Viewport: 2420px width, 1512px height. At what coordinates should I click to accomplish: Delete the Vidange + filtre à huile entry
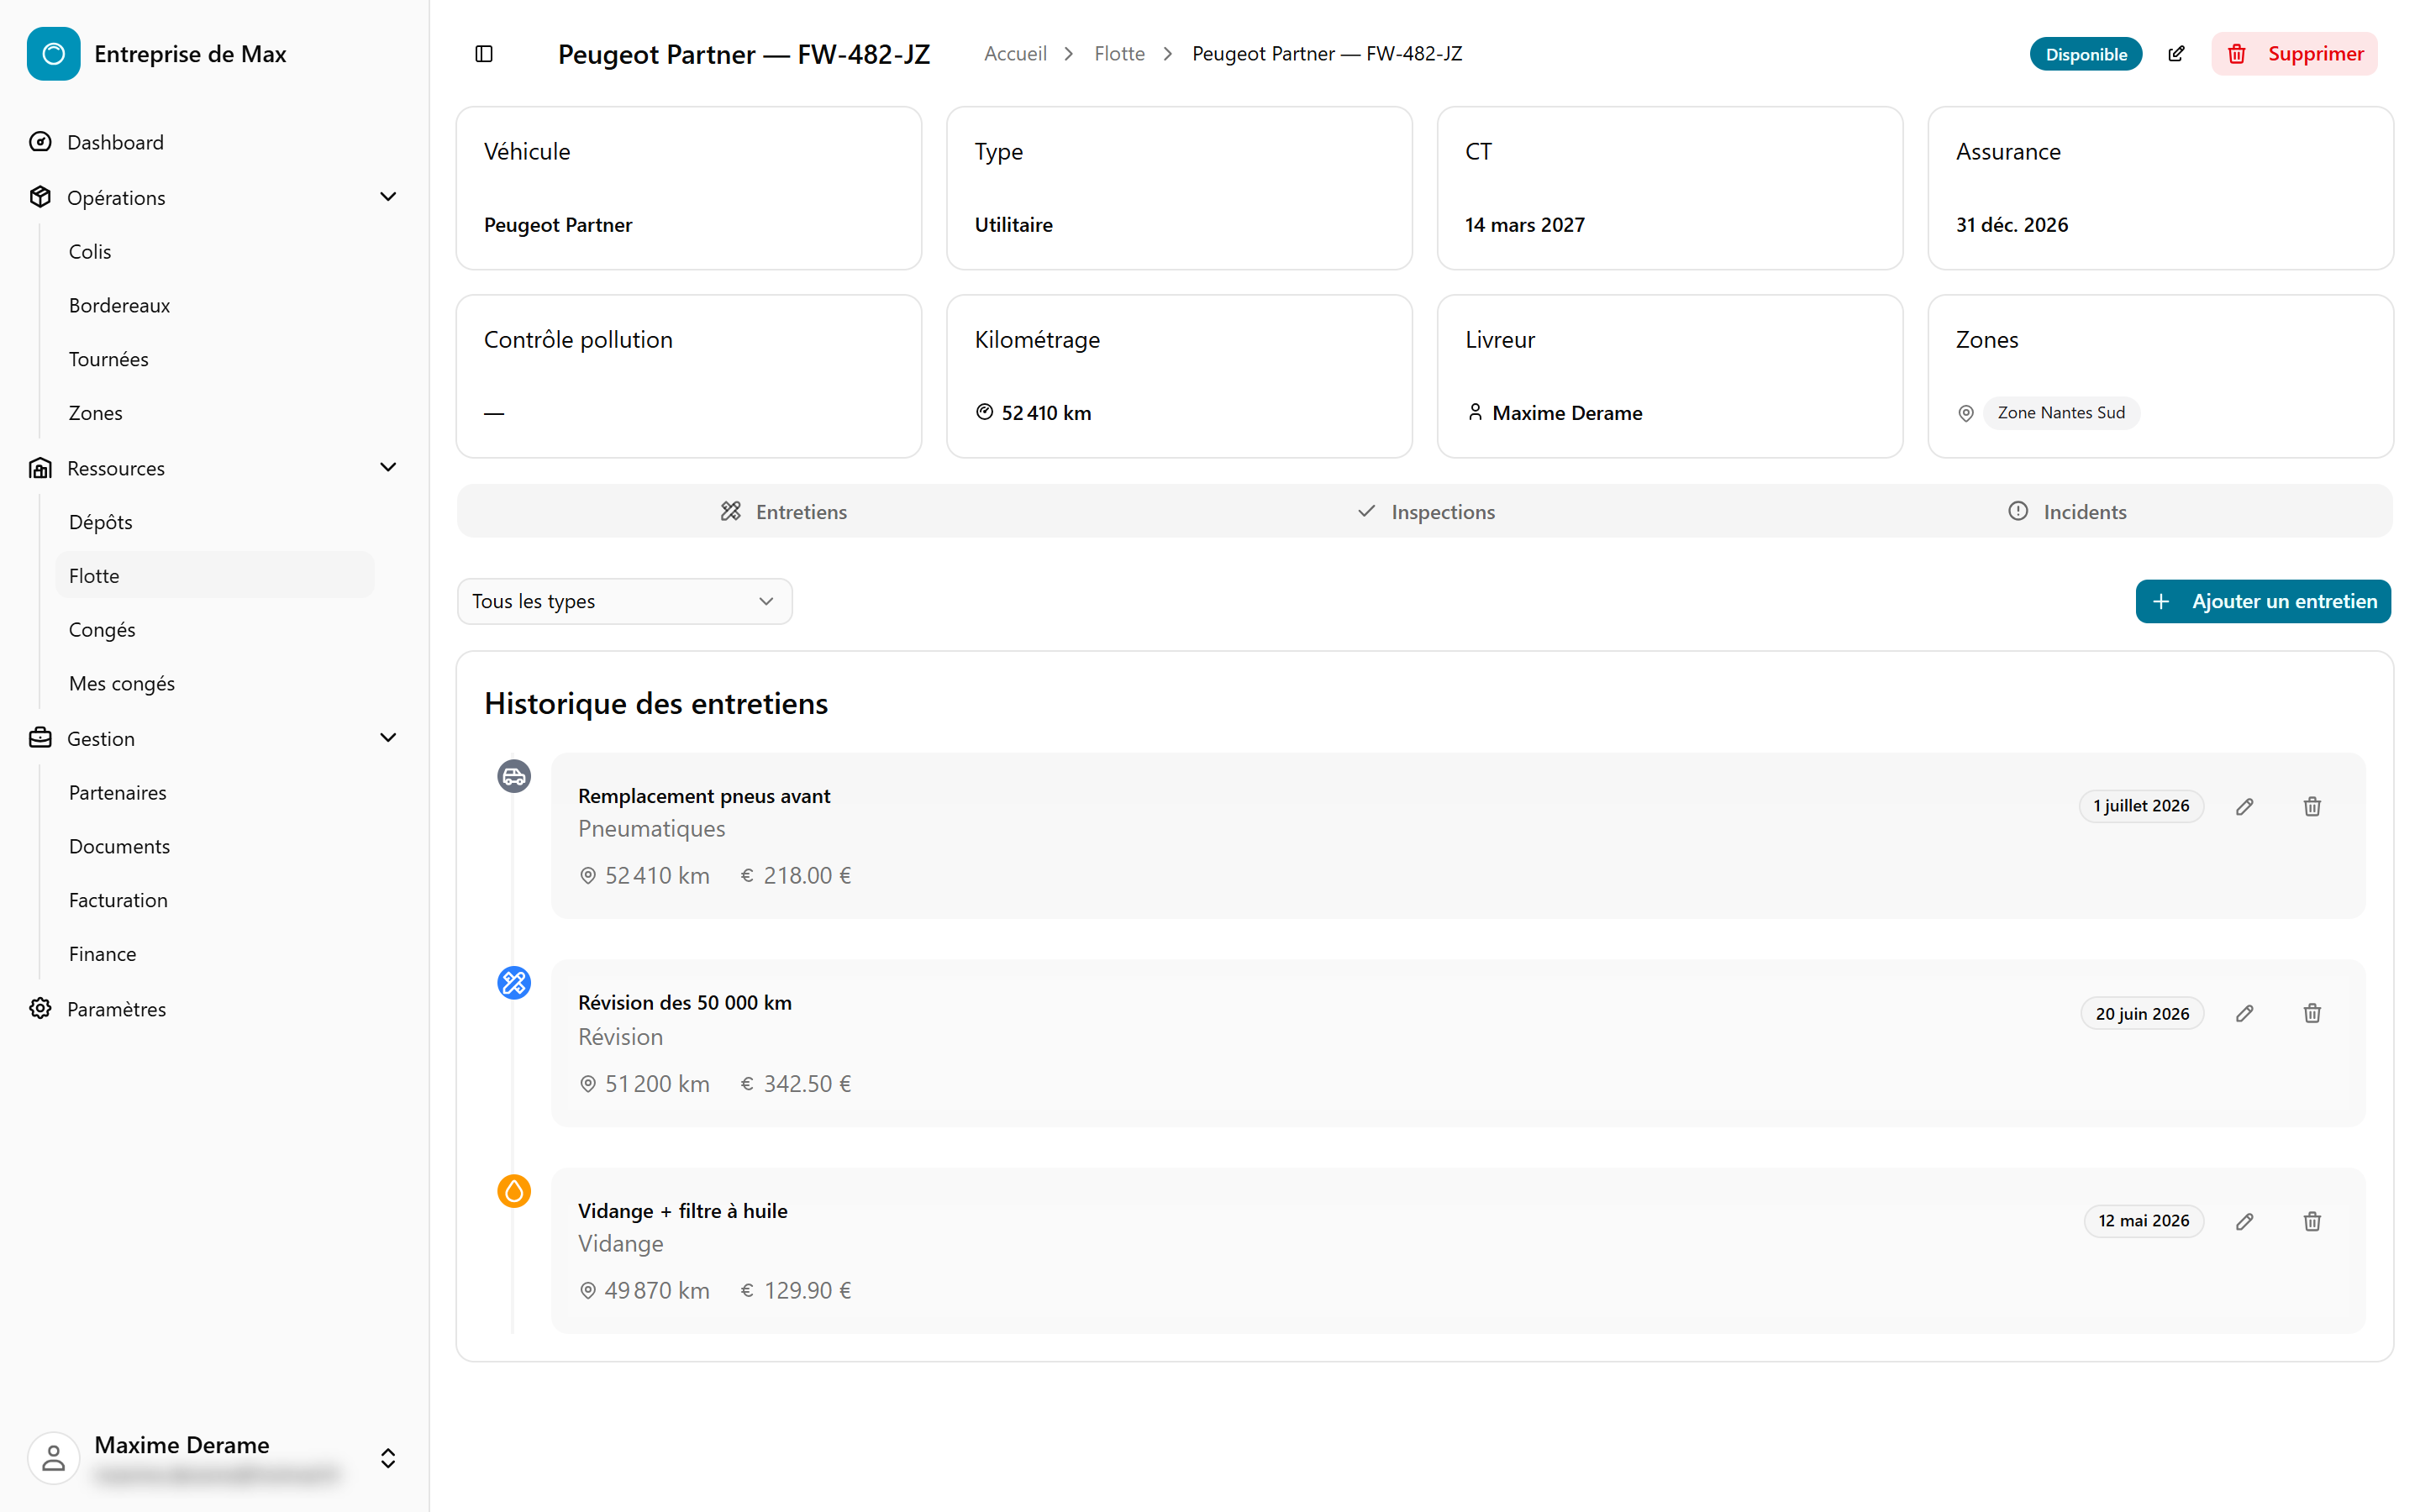[x=2312, y=1221]
